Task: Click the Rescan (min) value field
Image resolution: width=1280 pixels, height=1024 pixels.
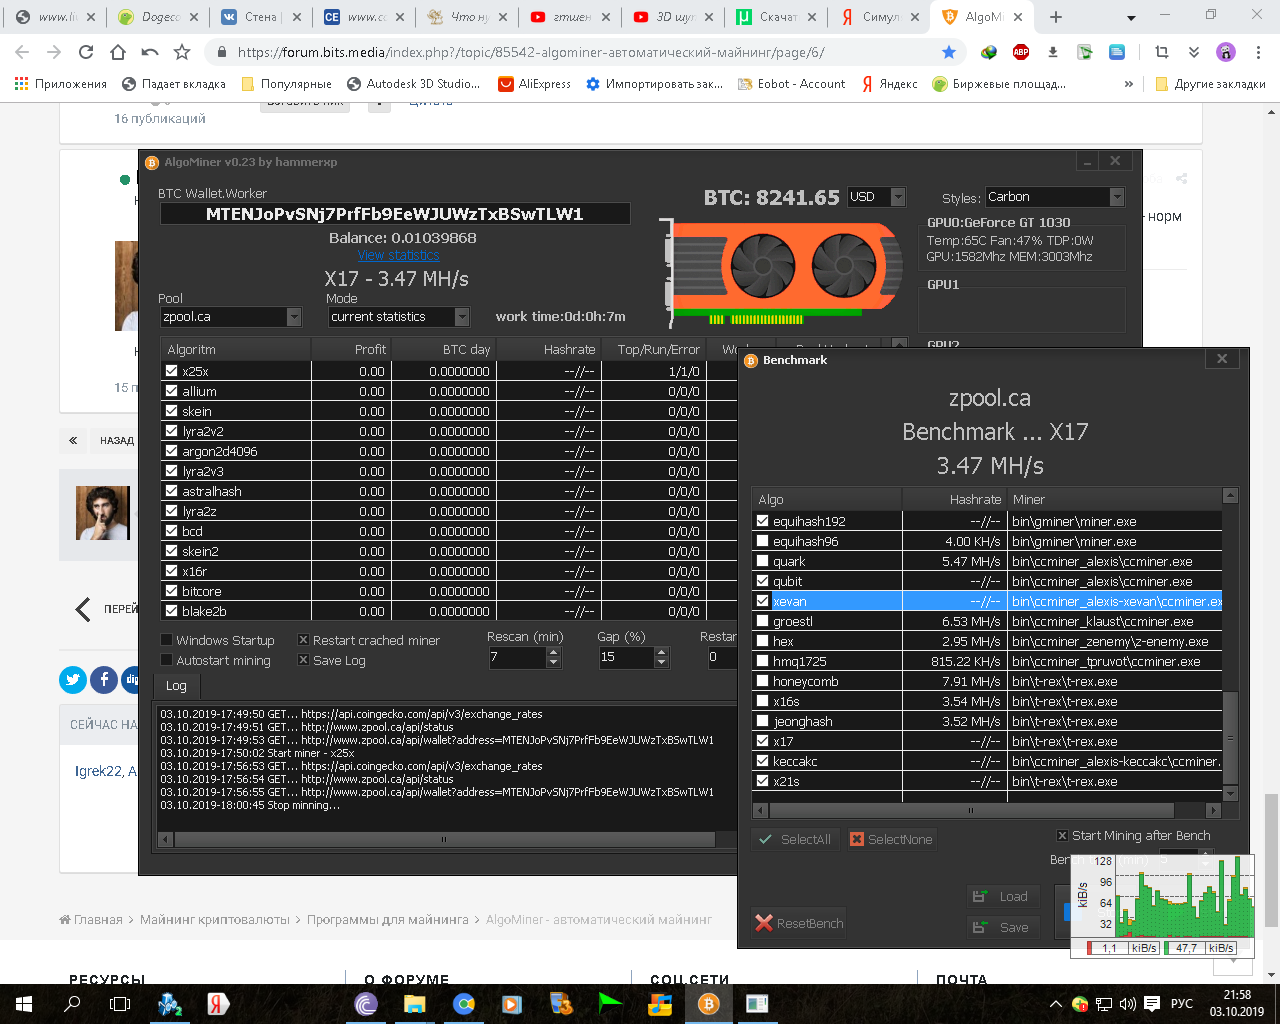Action: point(517,657)
